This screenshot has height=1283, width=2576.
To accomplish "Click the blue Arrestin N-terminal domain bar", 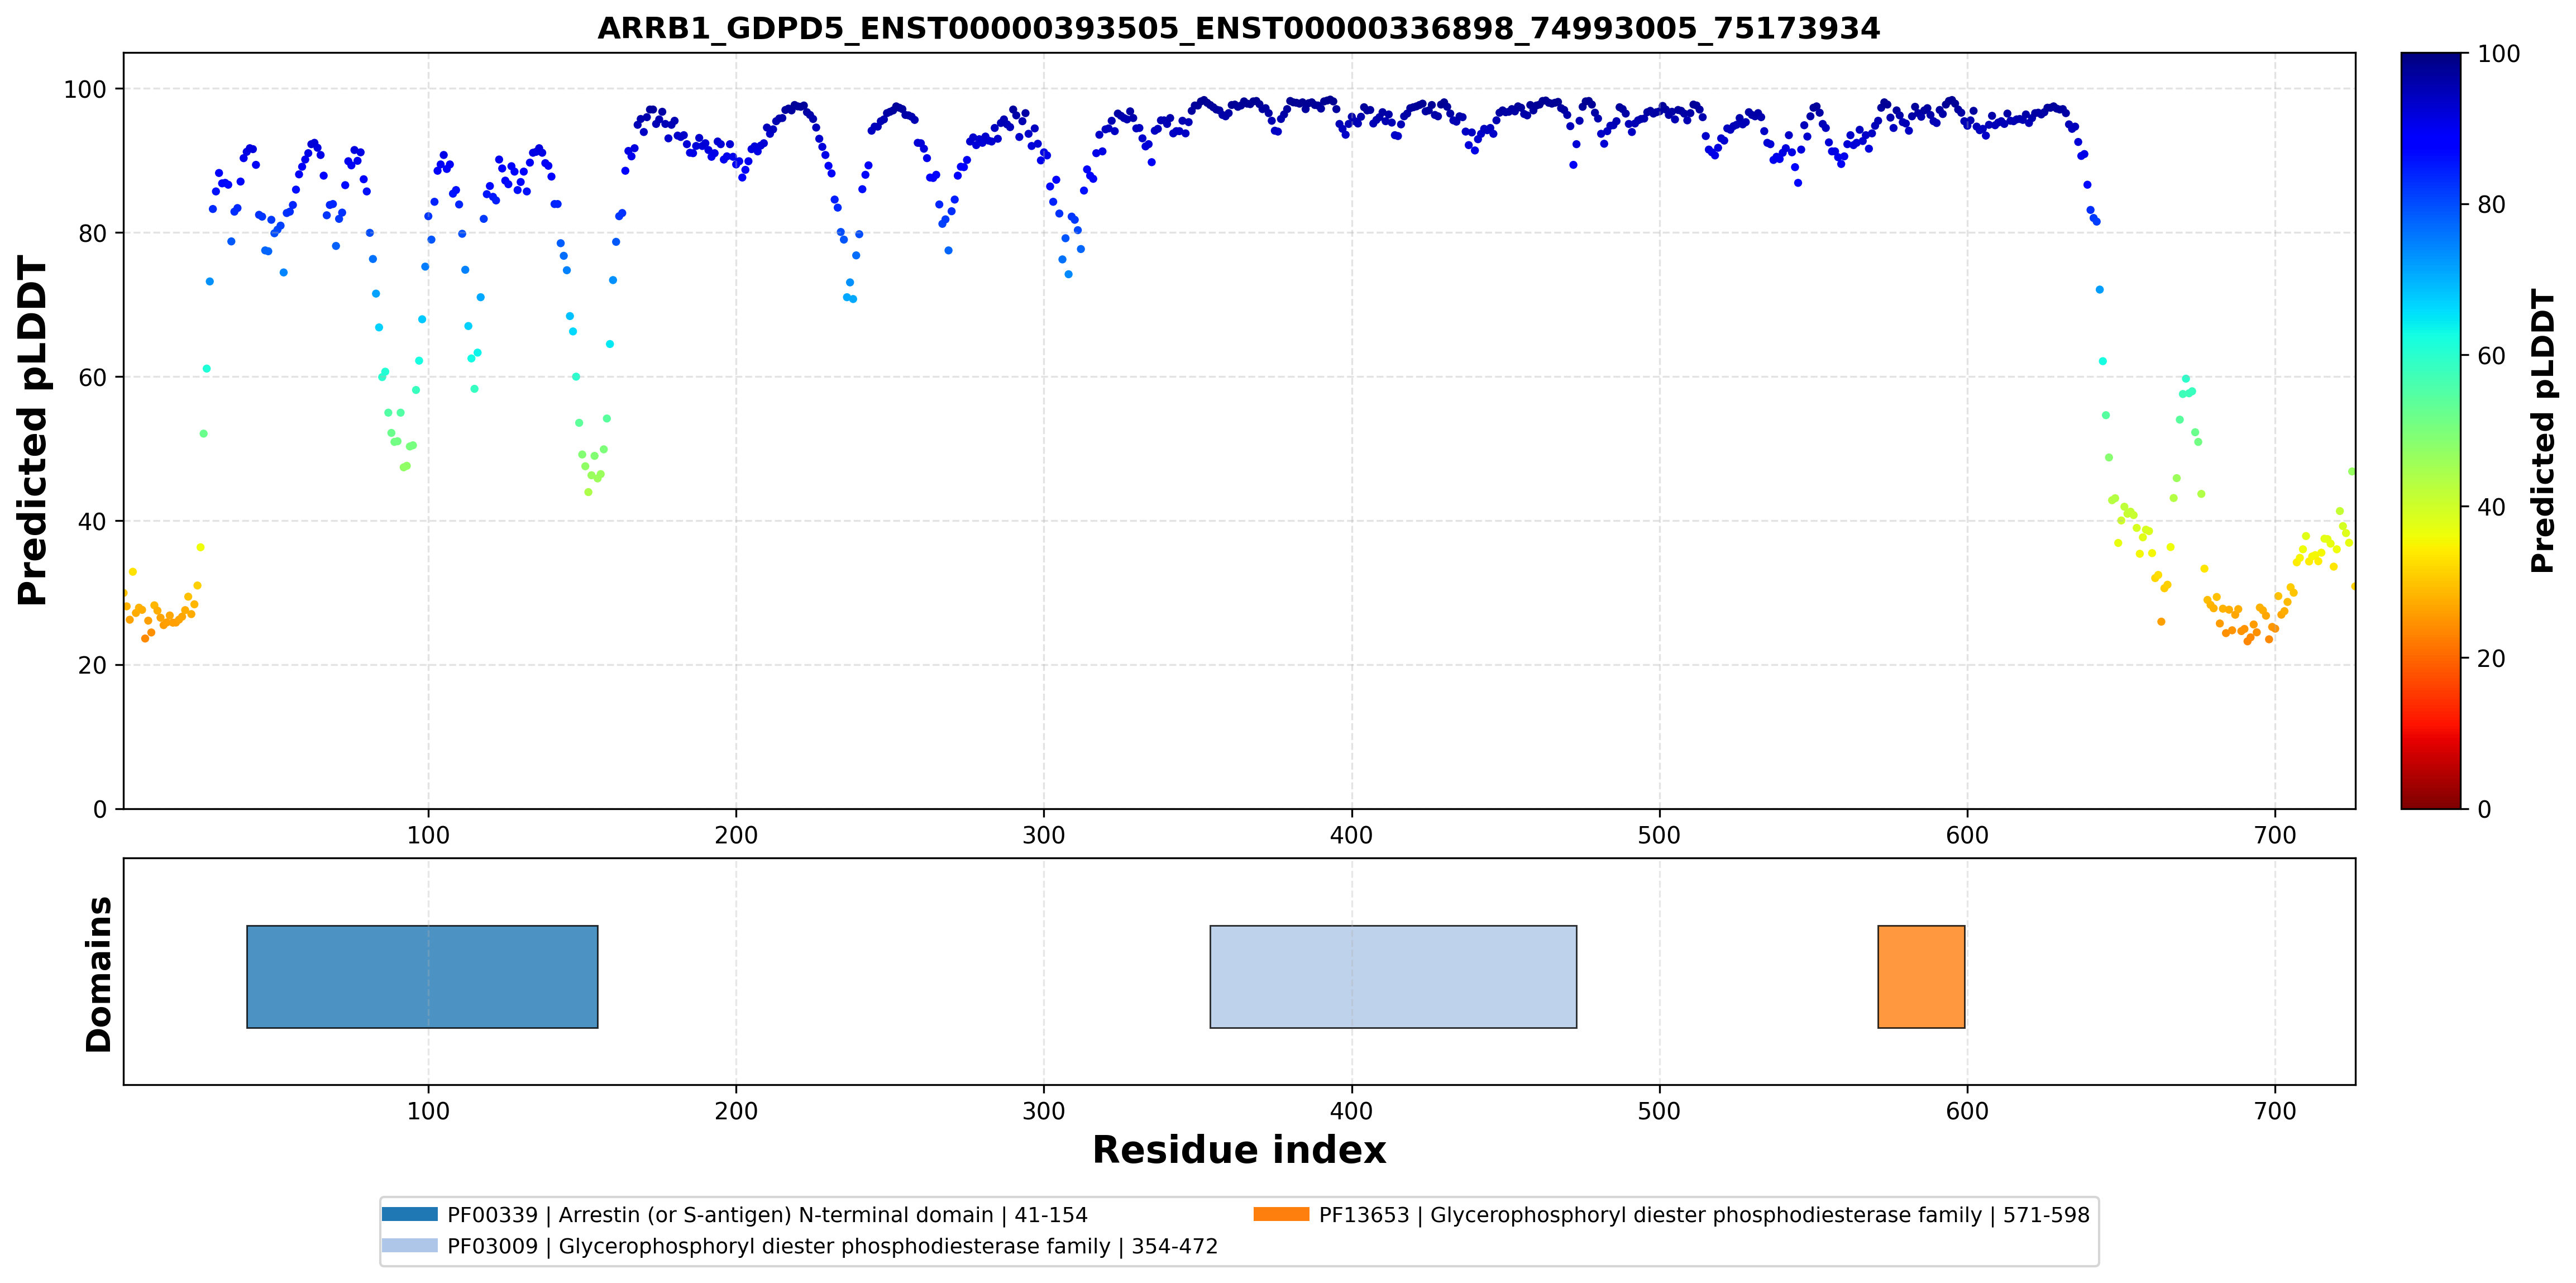I will point(422,976).
